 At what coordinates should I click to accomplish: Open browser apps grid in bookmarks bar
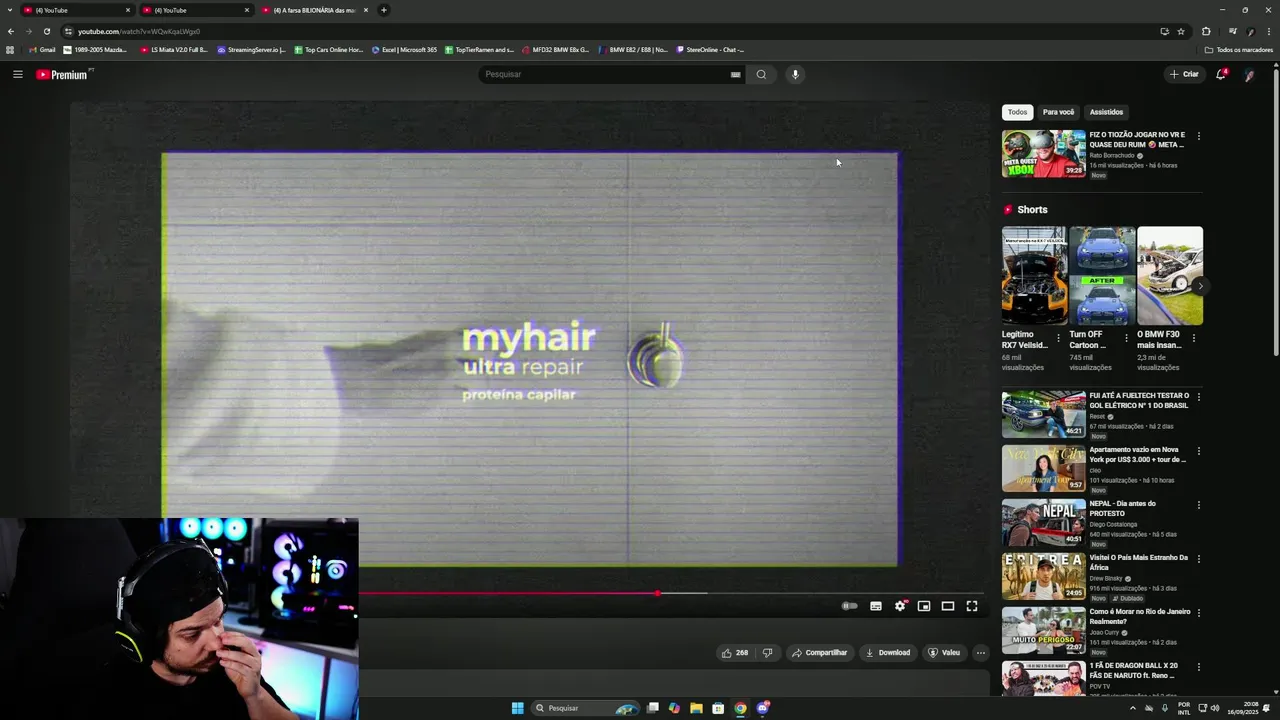(10, 49)
